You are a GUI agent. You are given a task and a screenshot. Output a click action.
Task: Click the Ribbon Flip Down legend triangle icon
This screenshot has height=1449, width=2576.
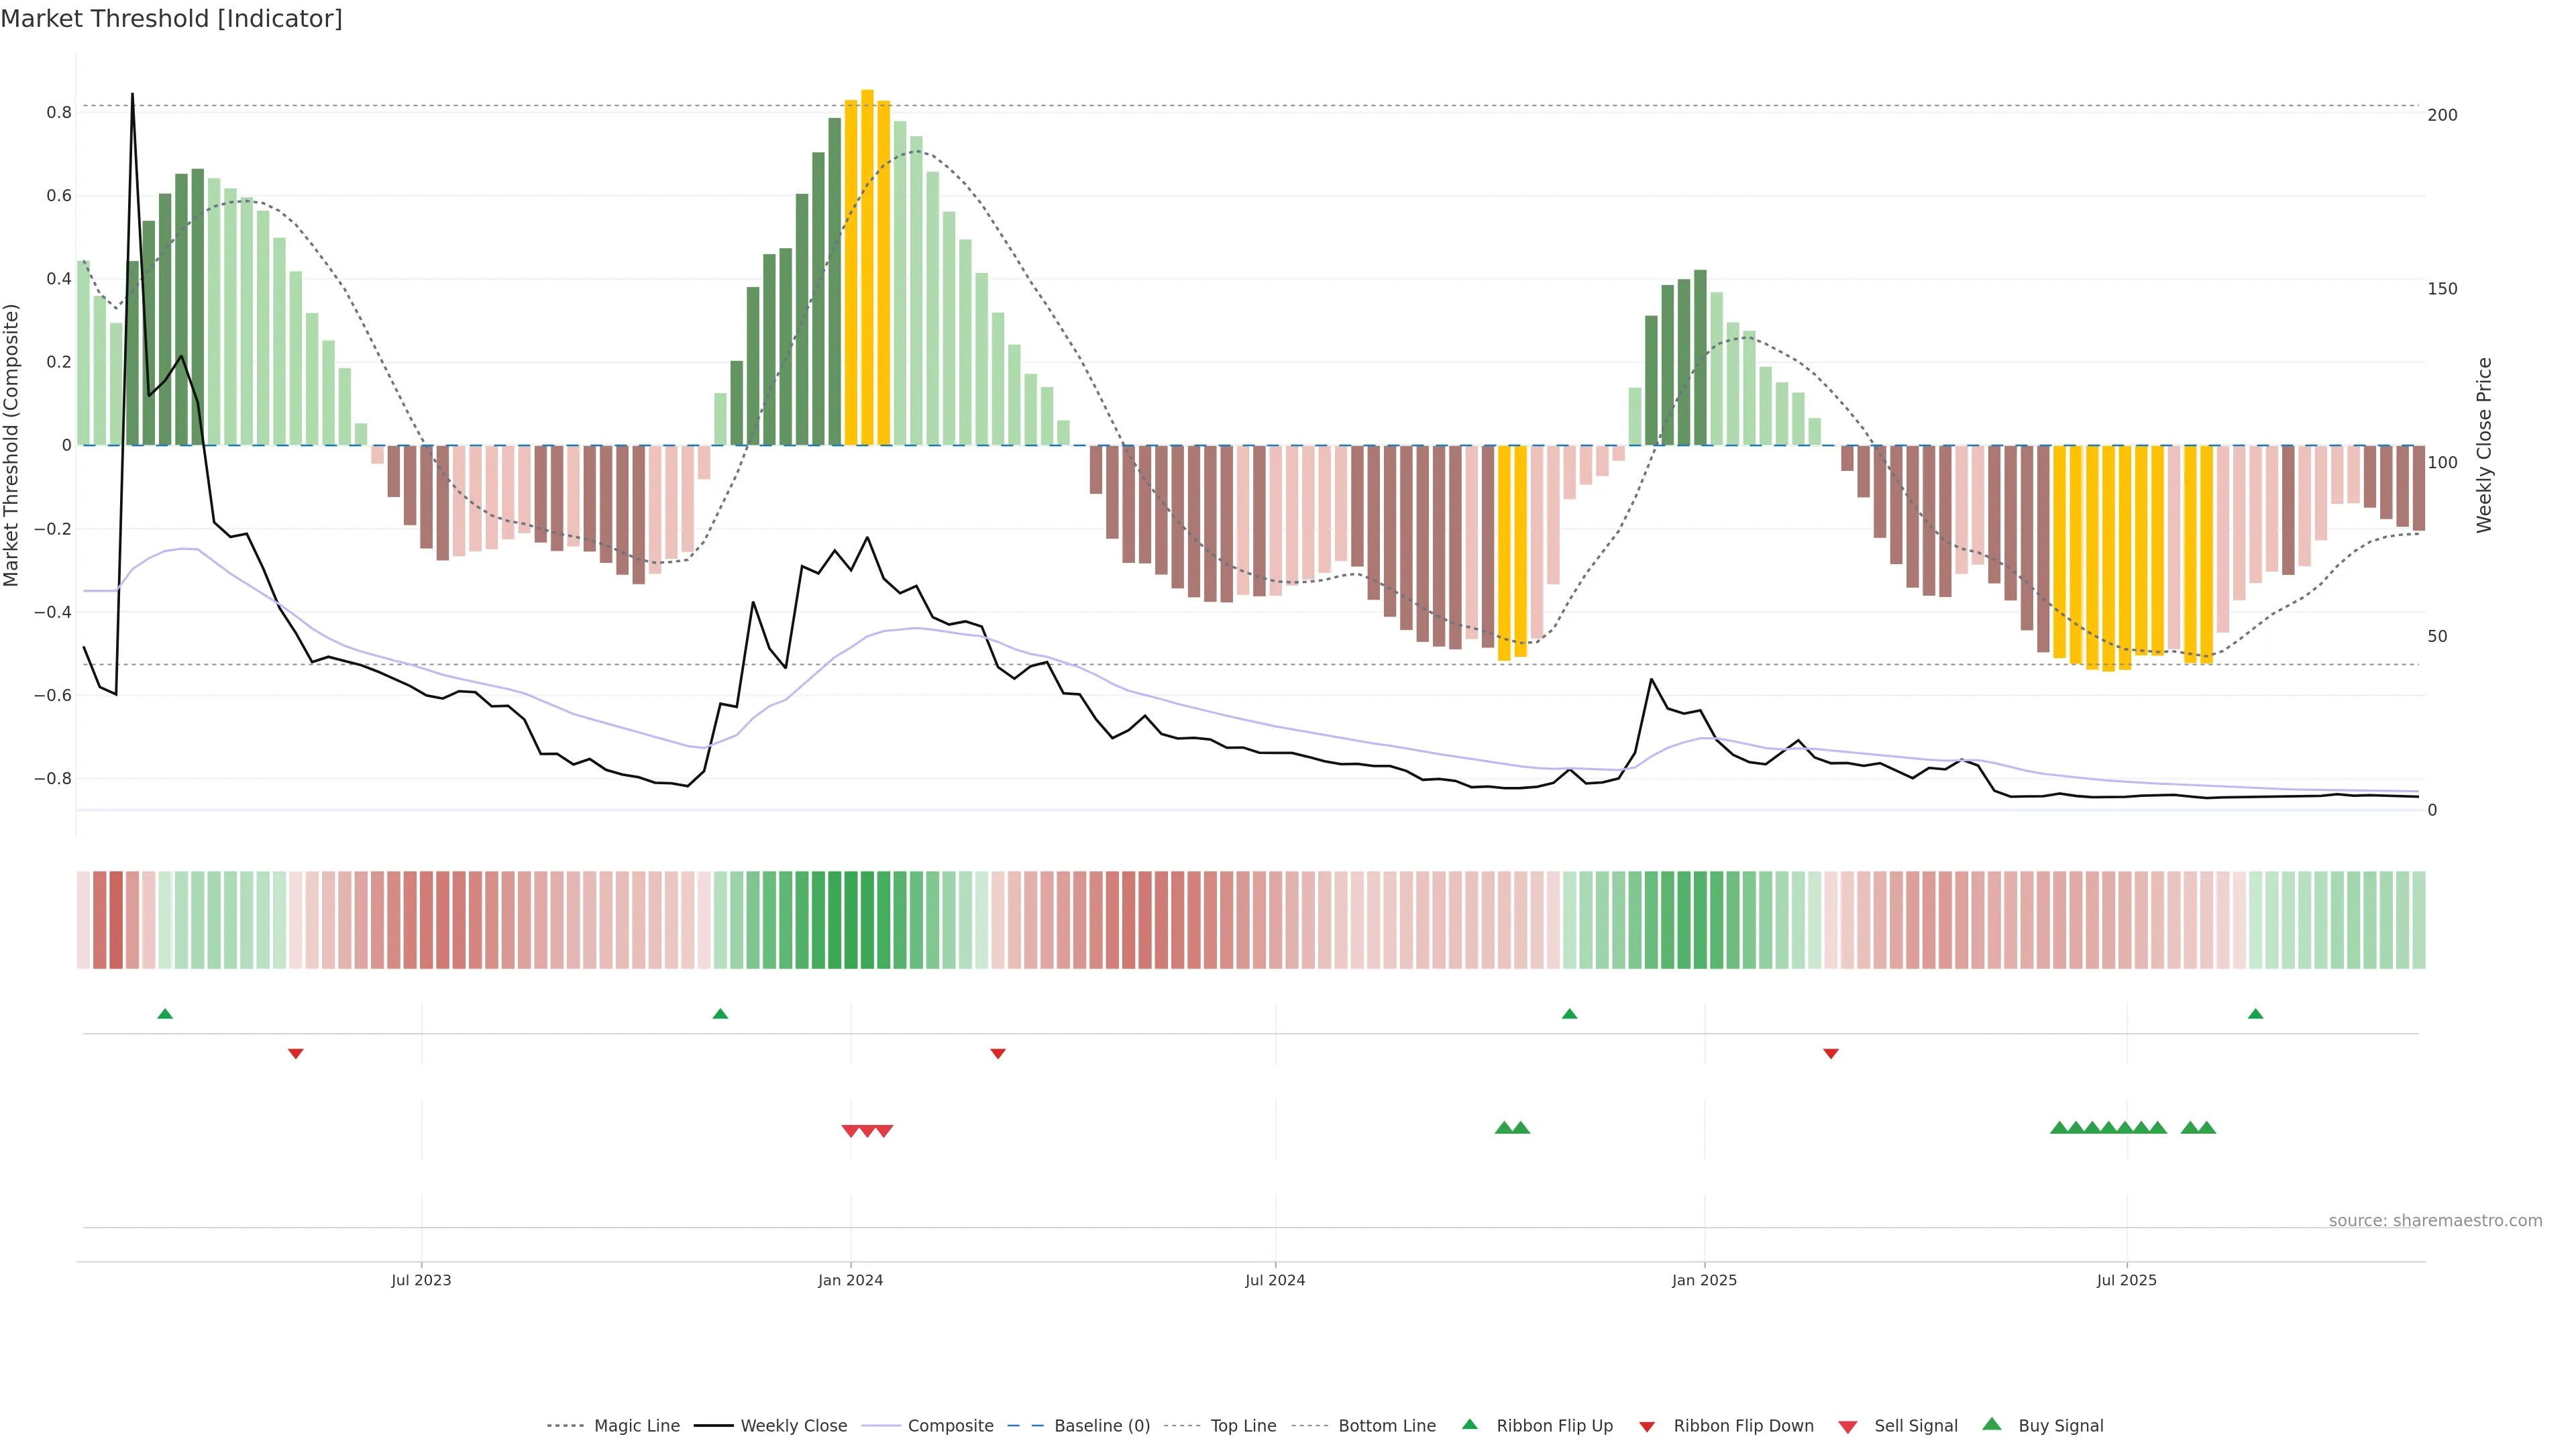(1647, 1427)
